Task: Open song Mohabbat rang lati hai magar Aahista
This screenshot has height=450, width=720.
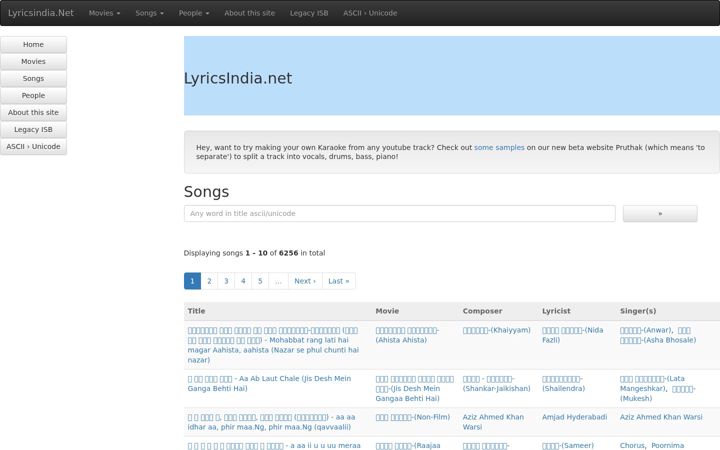Action: tap(273, 345)
